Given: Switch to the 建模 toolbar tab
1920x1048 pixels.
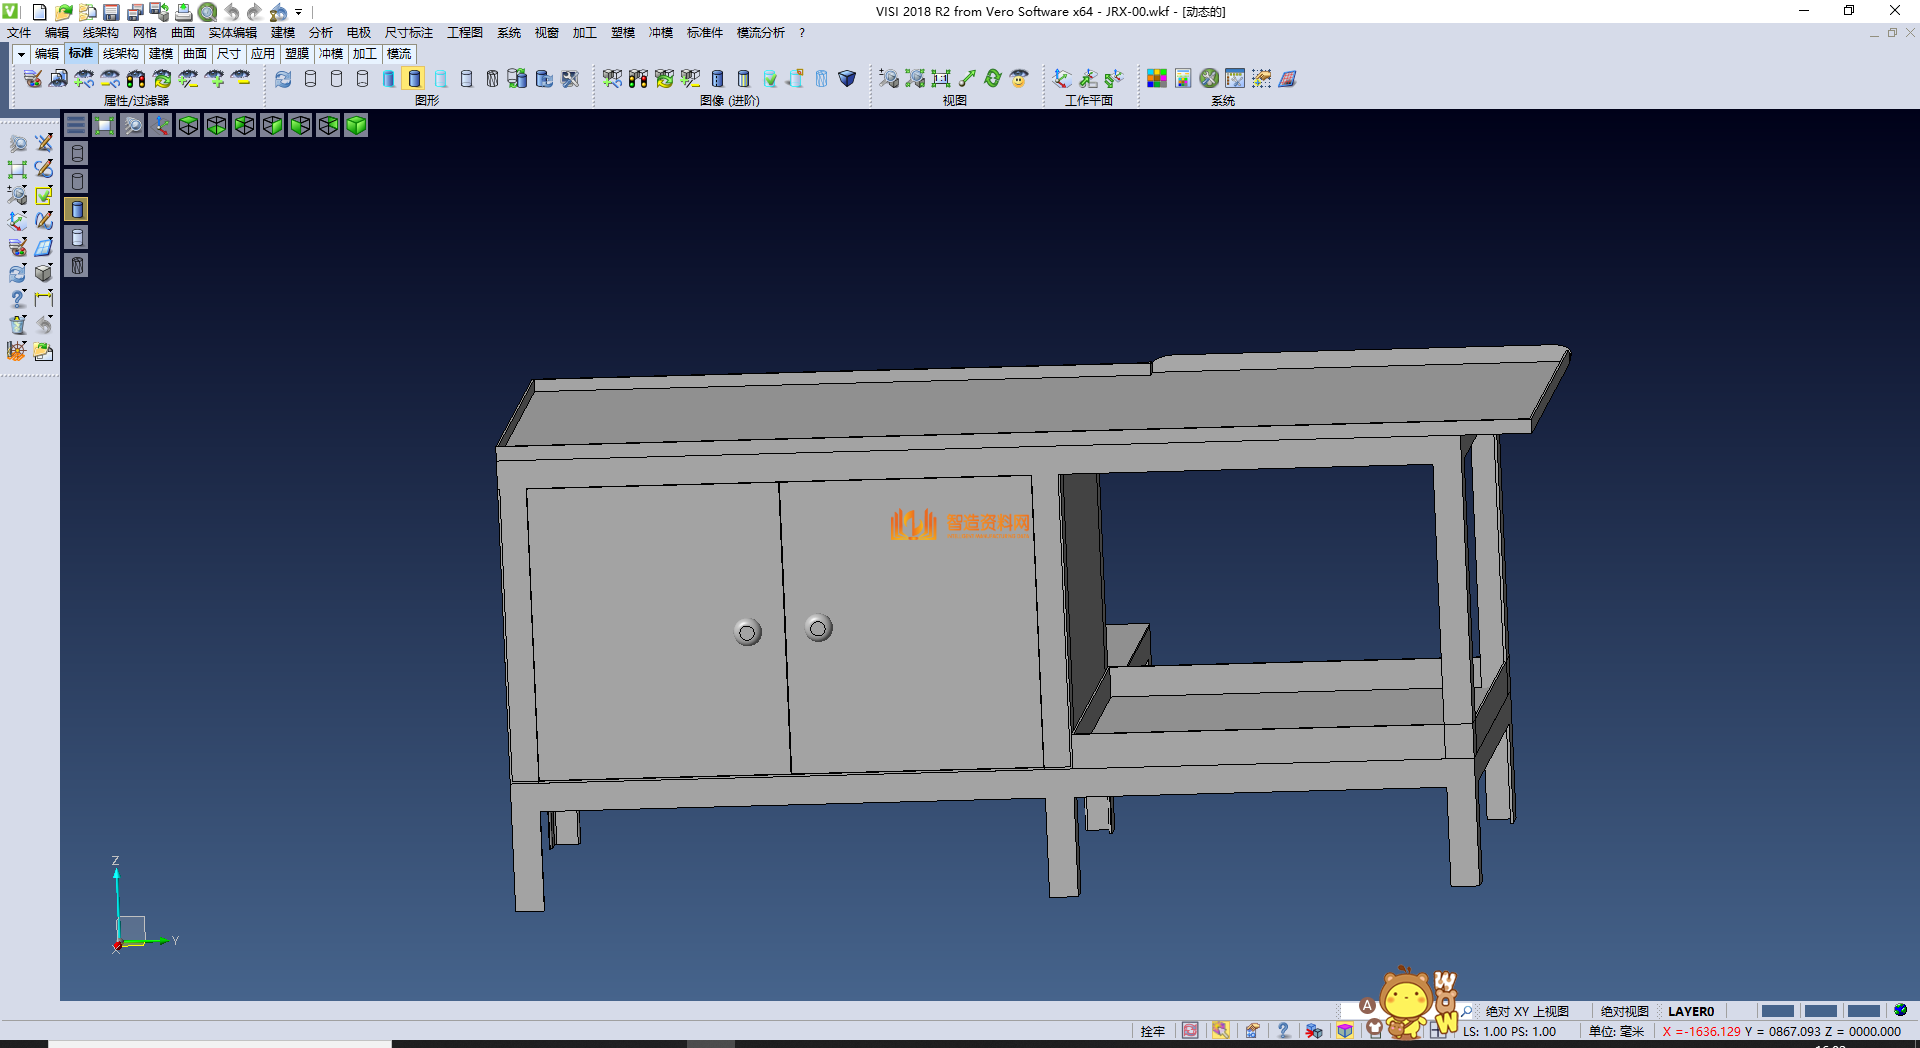Looking at the screenshot, I should click(160, 54).
